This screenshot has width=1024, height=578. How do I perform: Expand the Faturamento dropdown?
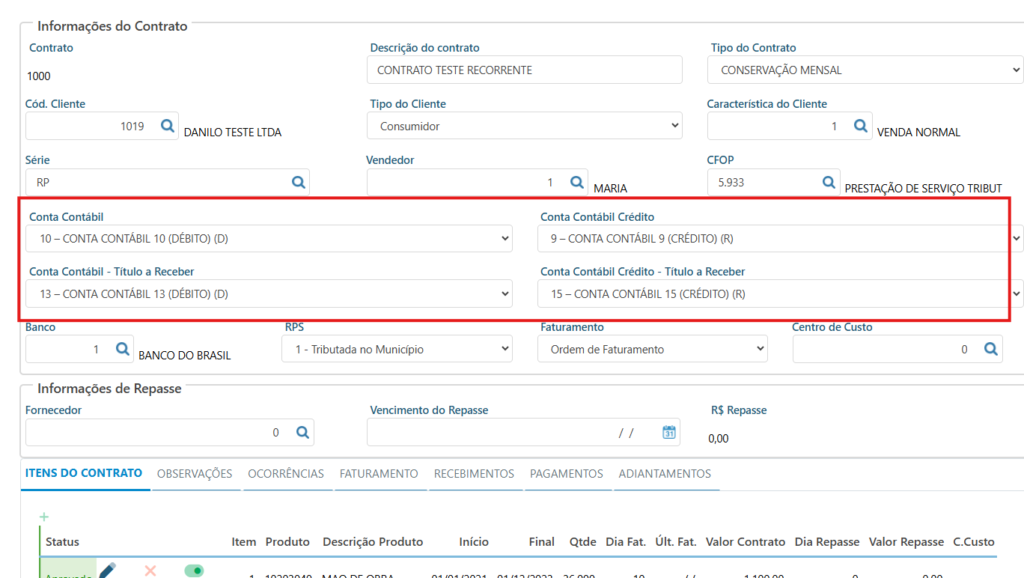[x=652, y=349]
